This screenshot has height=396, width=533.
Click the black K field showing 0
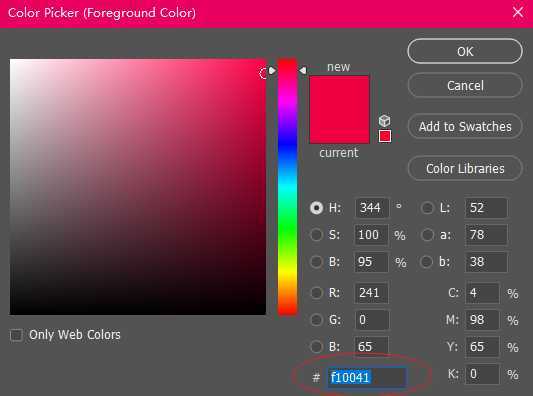(x=482, y=374)
